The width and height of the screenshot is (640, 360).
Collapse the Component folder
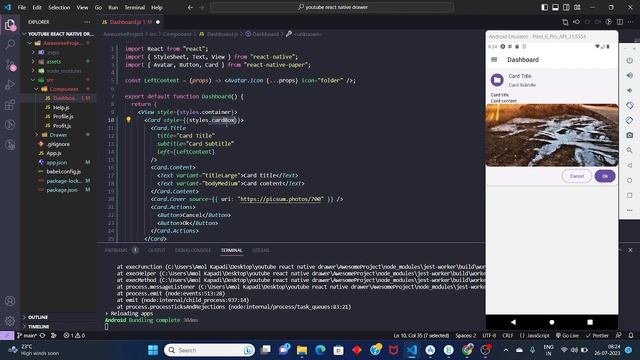(57, 89)
